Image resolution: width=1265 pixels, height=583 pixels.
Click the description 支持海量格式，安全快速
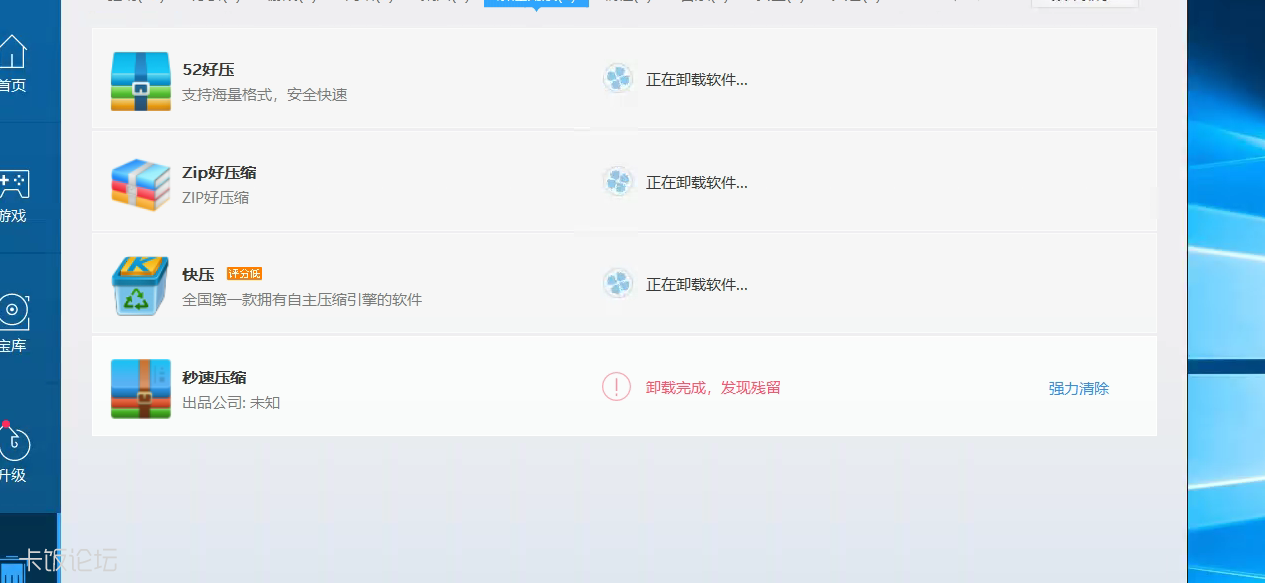(265, 95)
